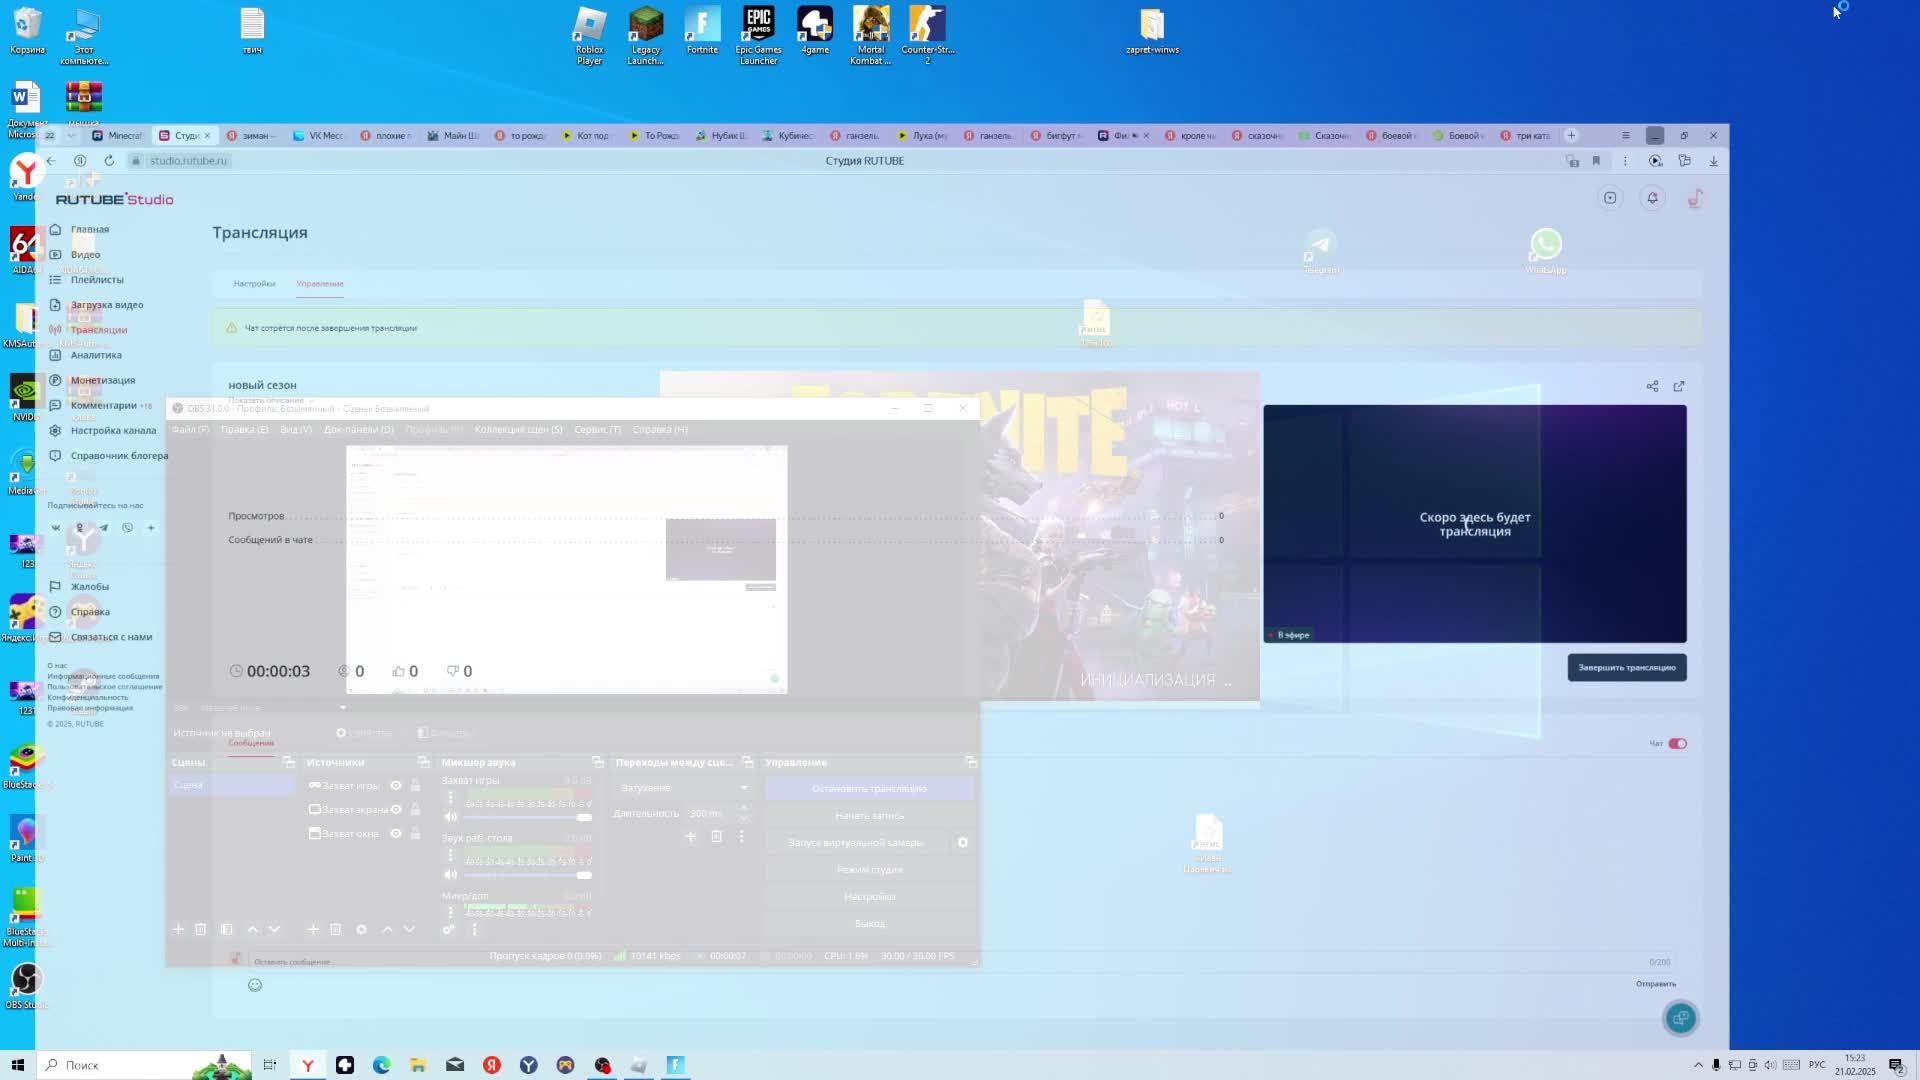Click the share stream icon

pyautogui.click(x=1652, y=386)
